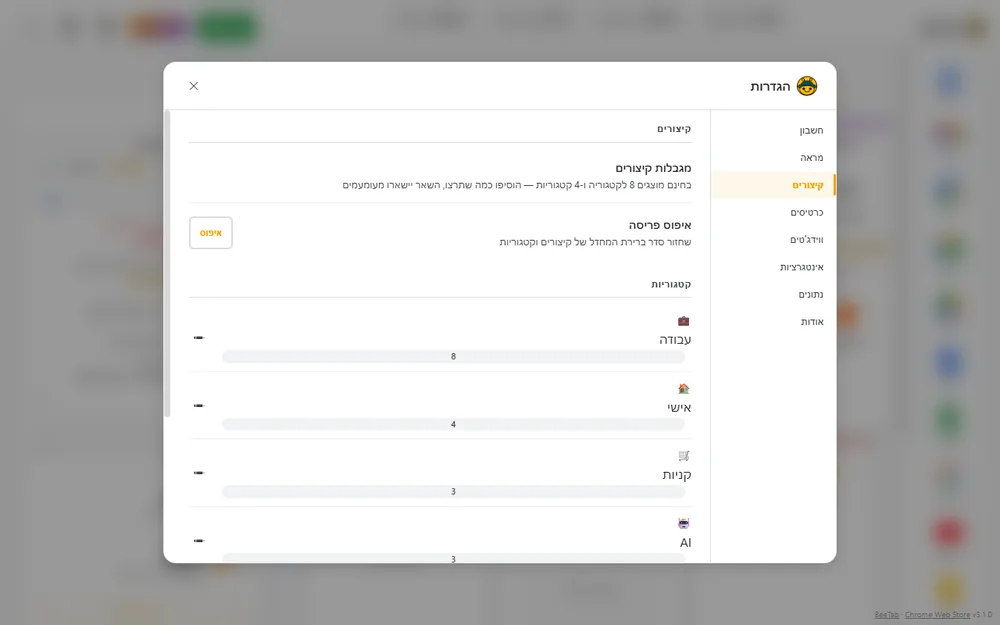Viewport: 1000px width, 625px height.
Task: Open the חשבון settings tab
Action: (773, 130)
